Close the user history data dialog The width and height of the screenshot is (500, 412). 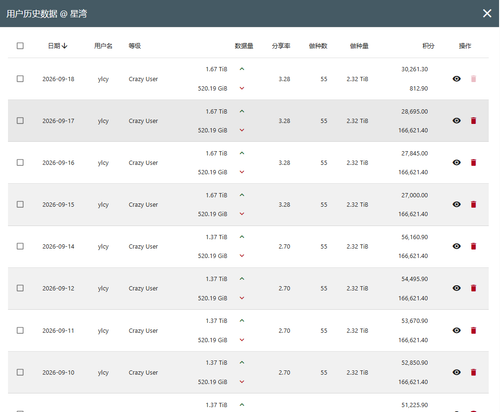click(x=487, y=13)
